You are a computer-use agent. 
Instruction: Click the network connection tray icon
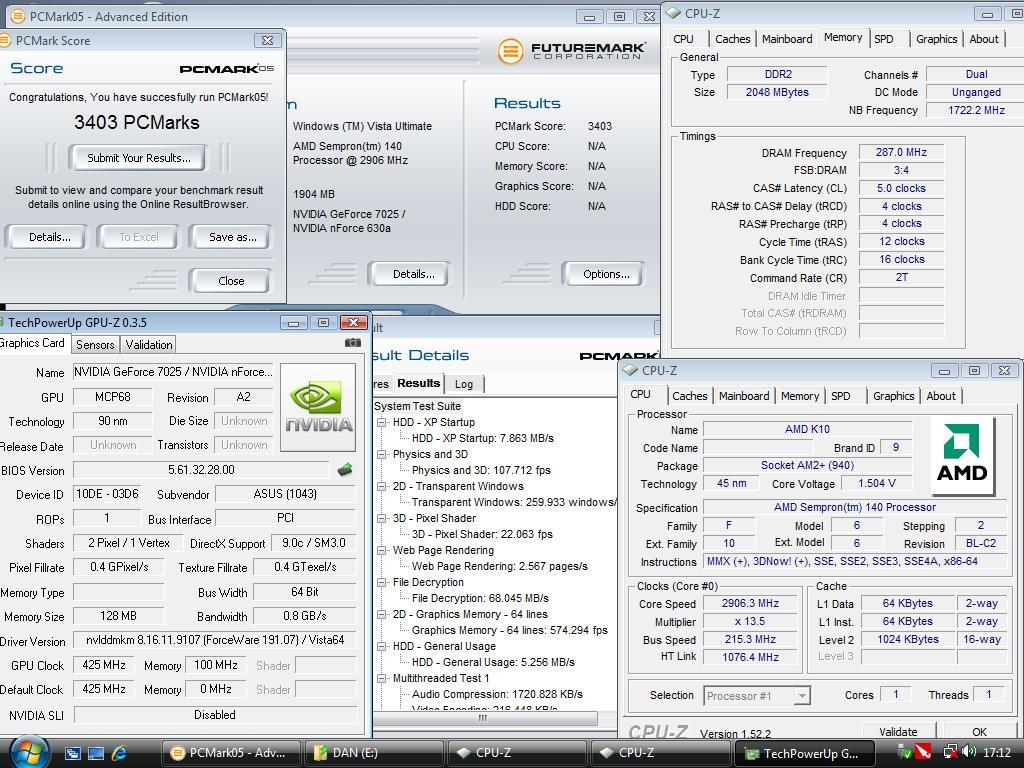(951, 752)
